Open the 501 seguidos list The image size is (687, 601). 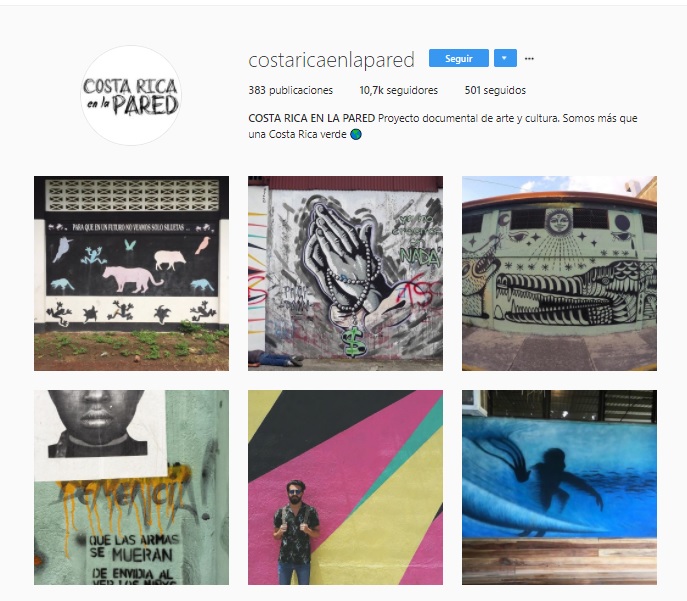coord(495,90)
